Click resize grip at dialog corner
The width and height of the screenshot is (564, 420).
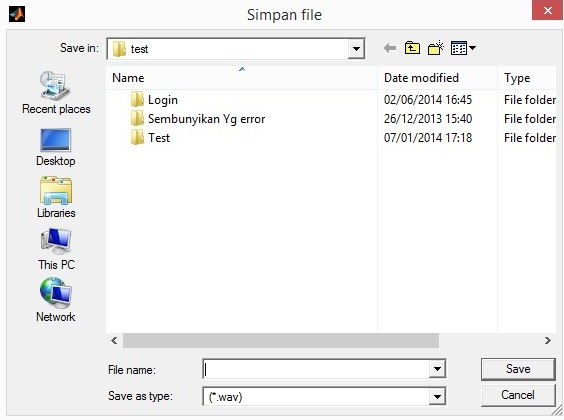[x=558, y=410]
